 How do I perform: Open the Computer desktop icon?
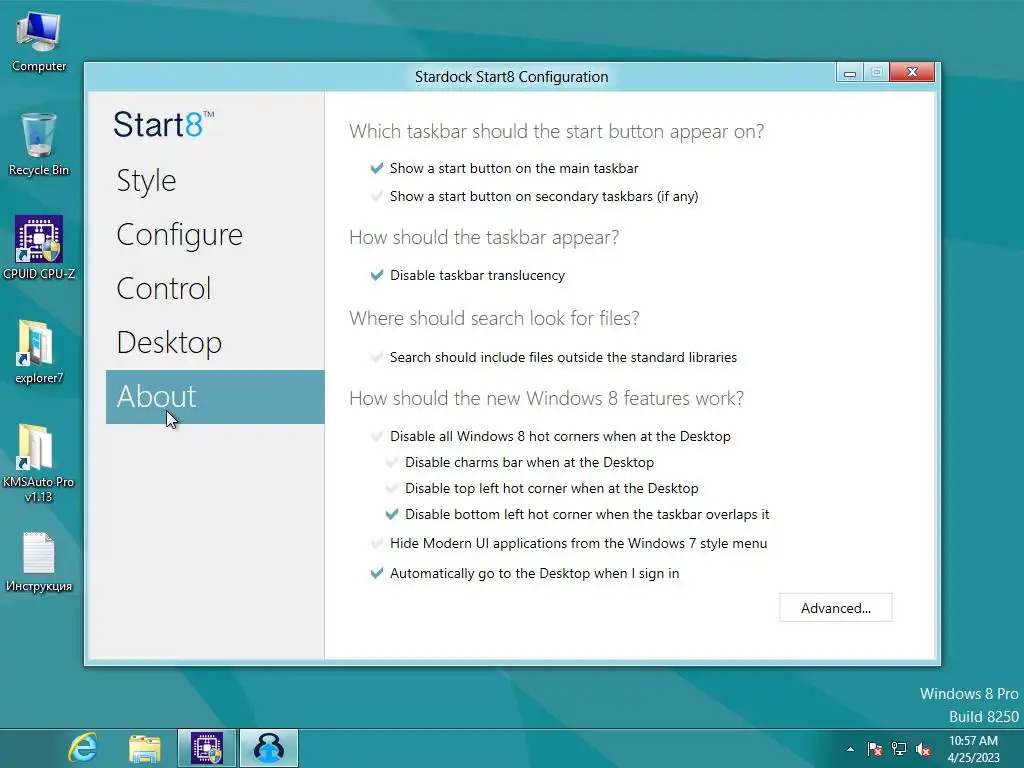pos(39,42)
